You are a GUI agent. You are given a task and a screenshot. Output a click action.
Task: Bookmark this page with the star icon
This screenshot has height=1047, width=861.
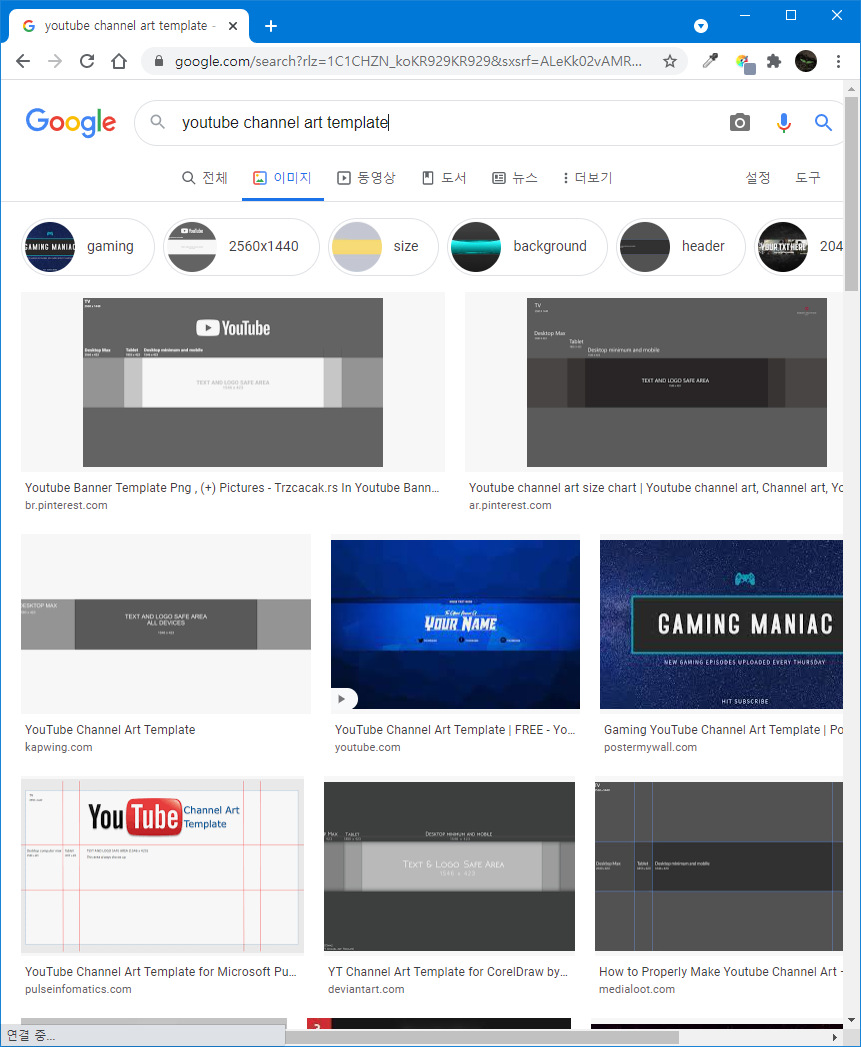(669, 61)
